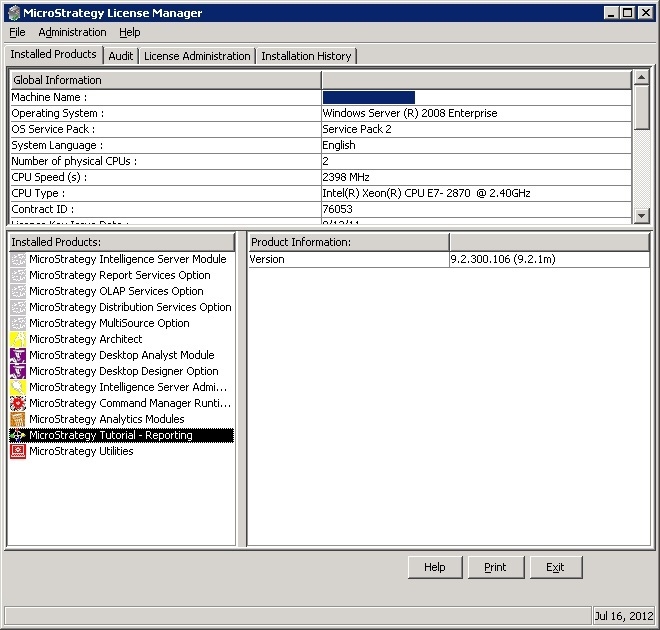Open the Help menu
Viewport: 660px width, 630px height.
(130, 32)
